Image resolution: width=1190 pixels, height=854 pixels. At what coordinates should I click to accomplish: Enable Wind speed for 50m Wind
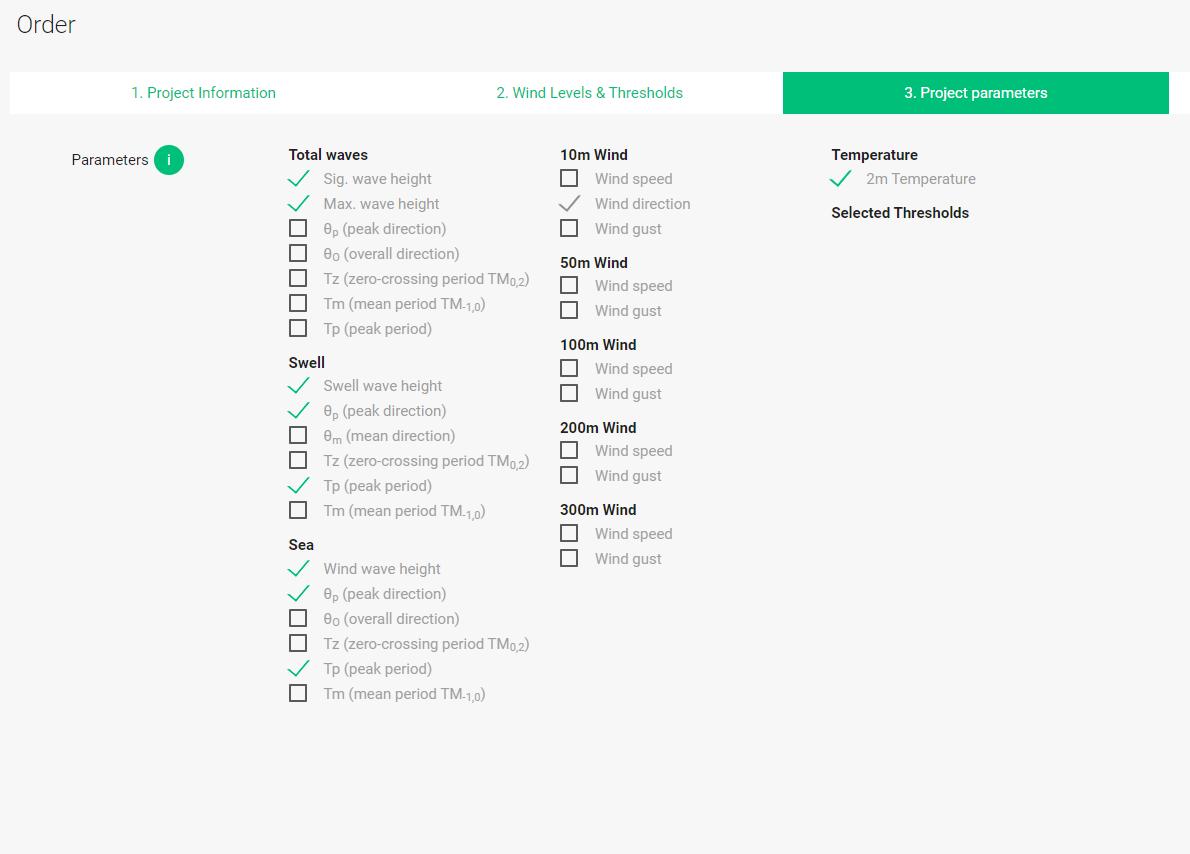pos(569,284)
